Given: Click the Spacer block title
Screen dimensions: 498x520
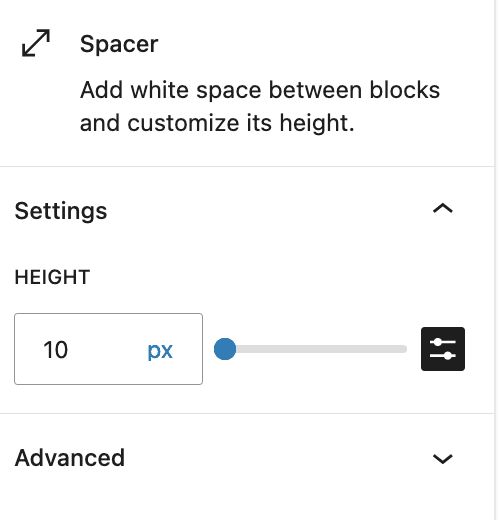Looking at the screenshot, I should point(119,44).
